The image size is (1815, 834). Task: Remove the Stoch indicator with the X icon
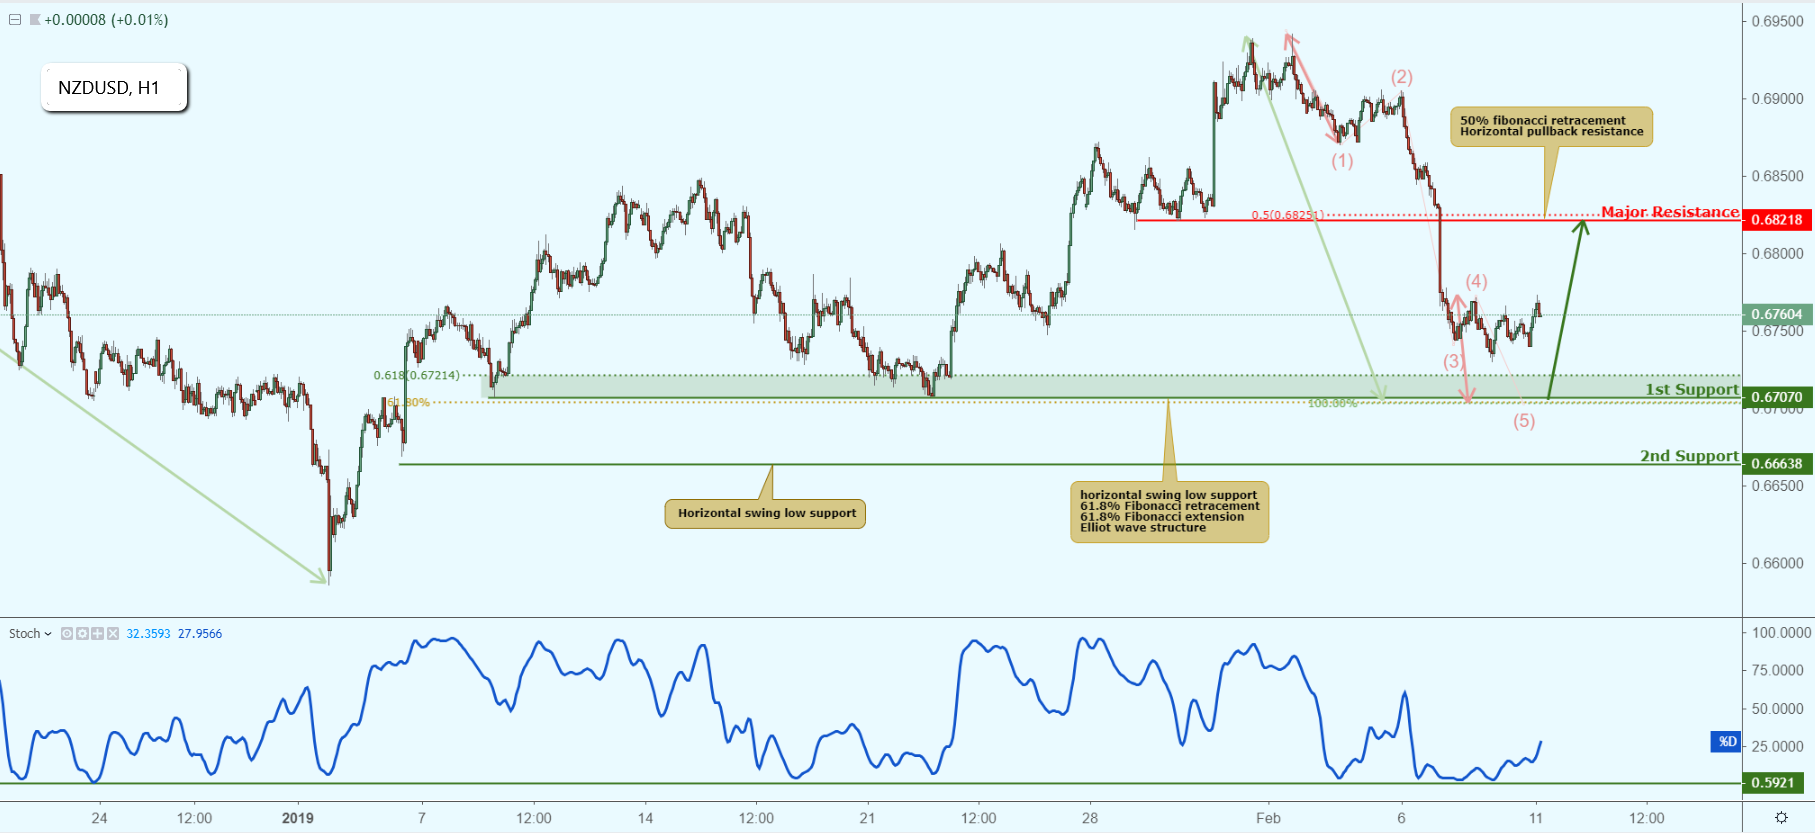(x=113, y=634)
